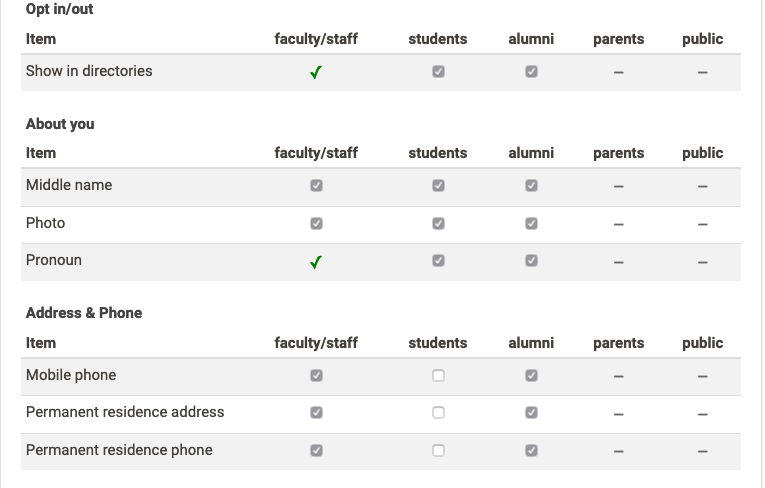Uncheck Mobile phone for faculty/staff

316,375
